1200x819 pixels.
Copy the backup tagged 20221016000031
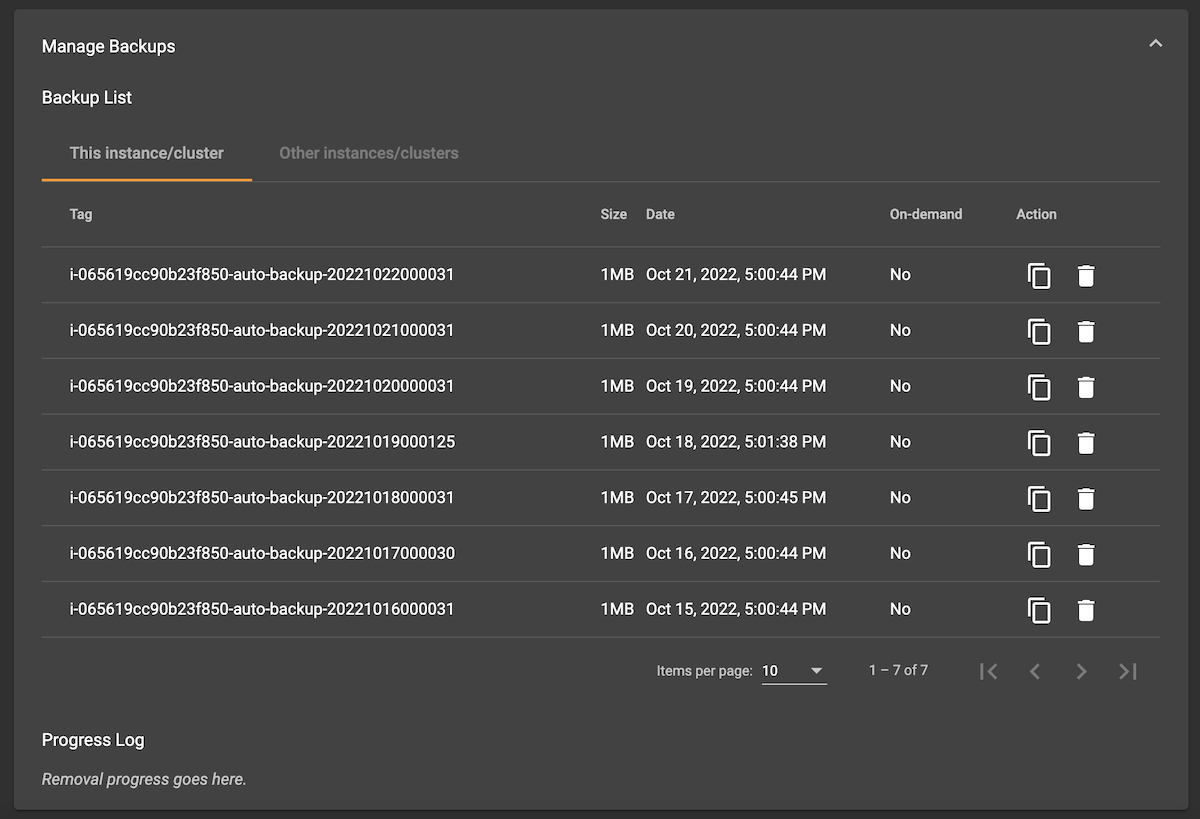coord(1040,610)
